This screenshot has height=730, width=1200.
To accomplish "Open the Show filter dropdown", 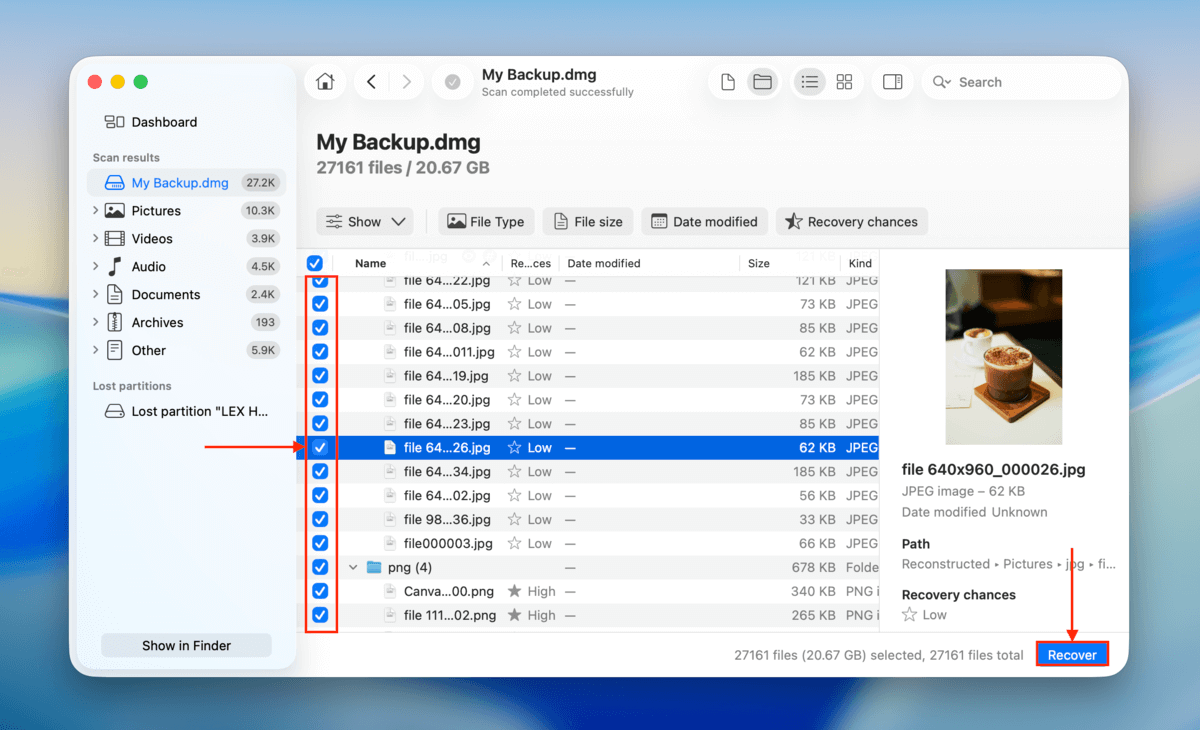I will point(364,221).
